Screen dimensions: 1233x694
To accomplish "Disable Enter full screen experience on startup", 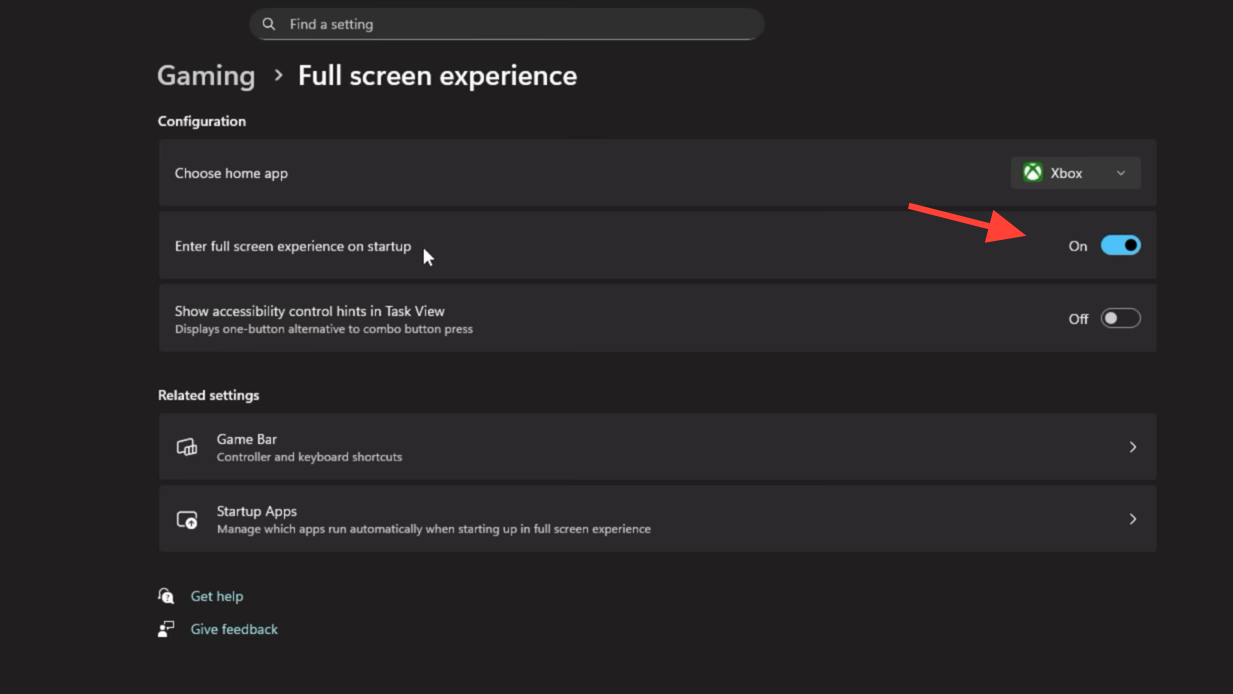I will tap(1120, 245).
